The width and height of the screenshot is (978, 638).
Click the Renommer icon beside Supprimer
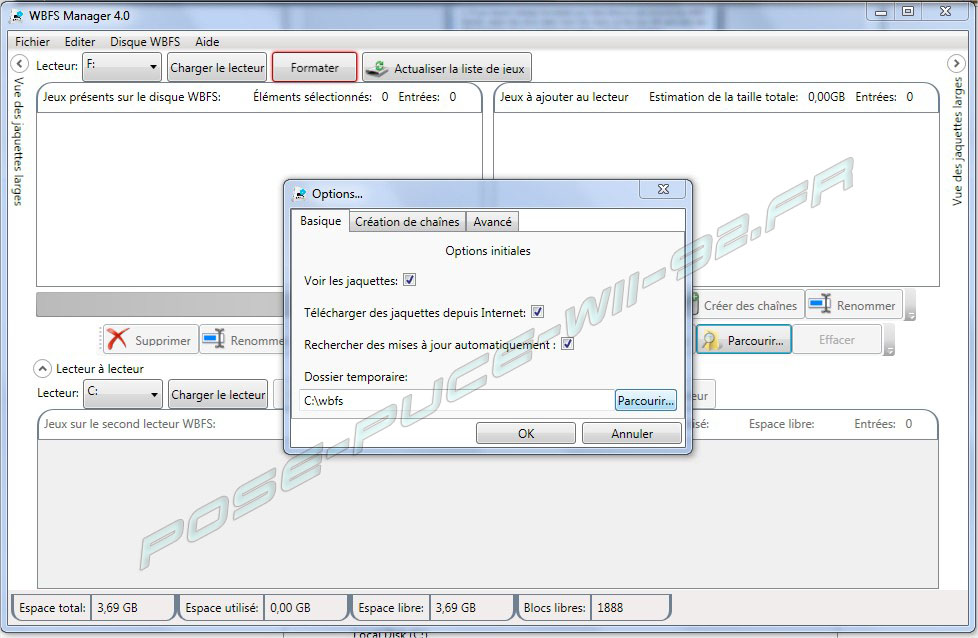[213, 339]
